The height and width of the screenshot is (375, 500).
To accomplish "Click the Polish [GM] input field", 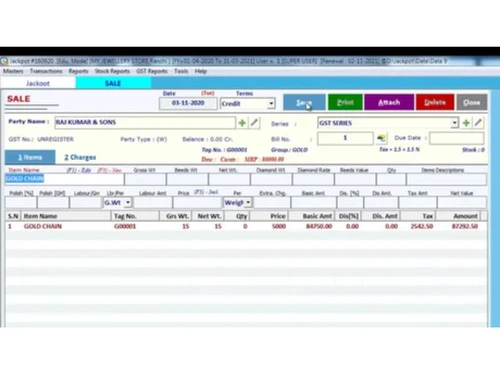I will [x=53, y=202].
